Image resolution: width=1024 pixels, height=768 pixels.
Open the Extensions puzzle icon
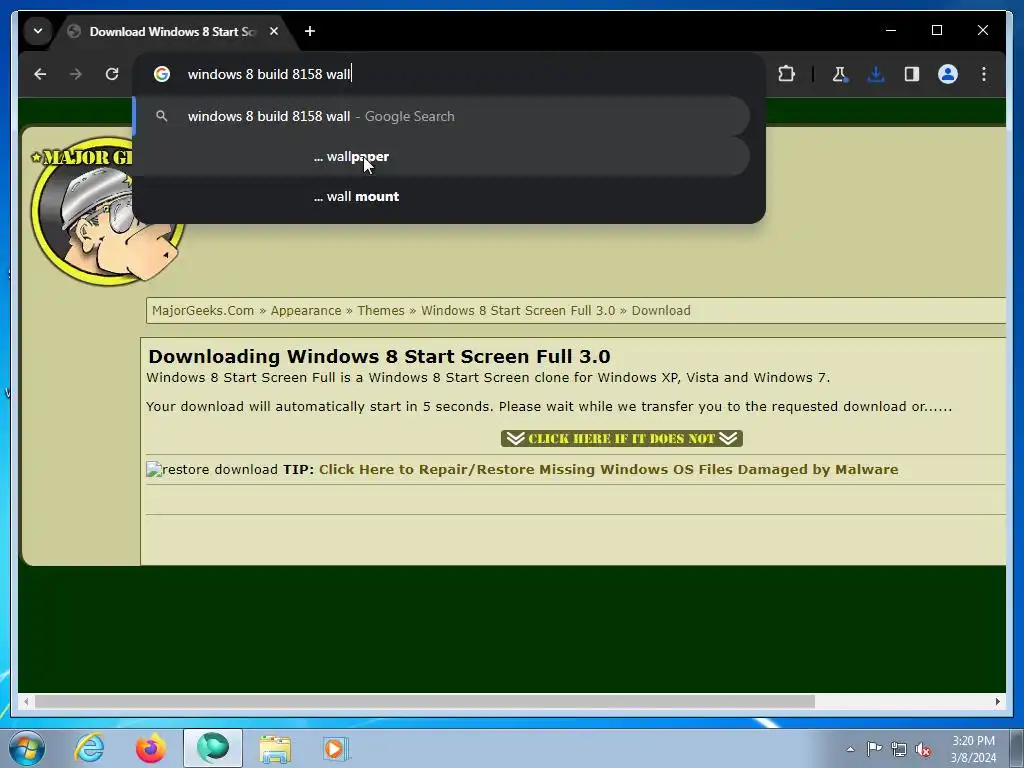click(x=786, y=74)
